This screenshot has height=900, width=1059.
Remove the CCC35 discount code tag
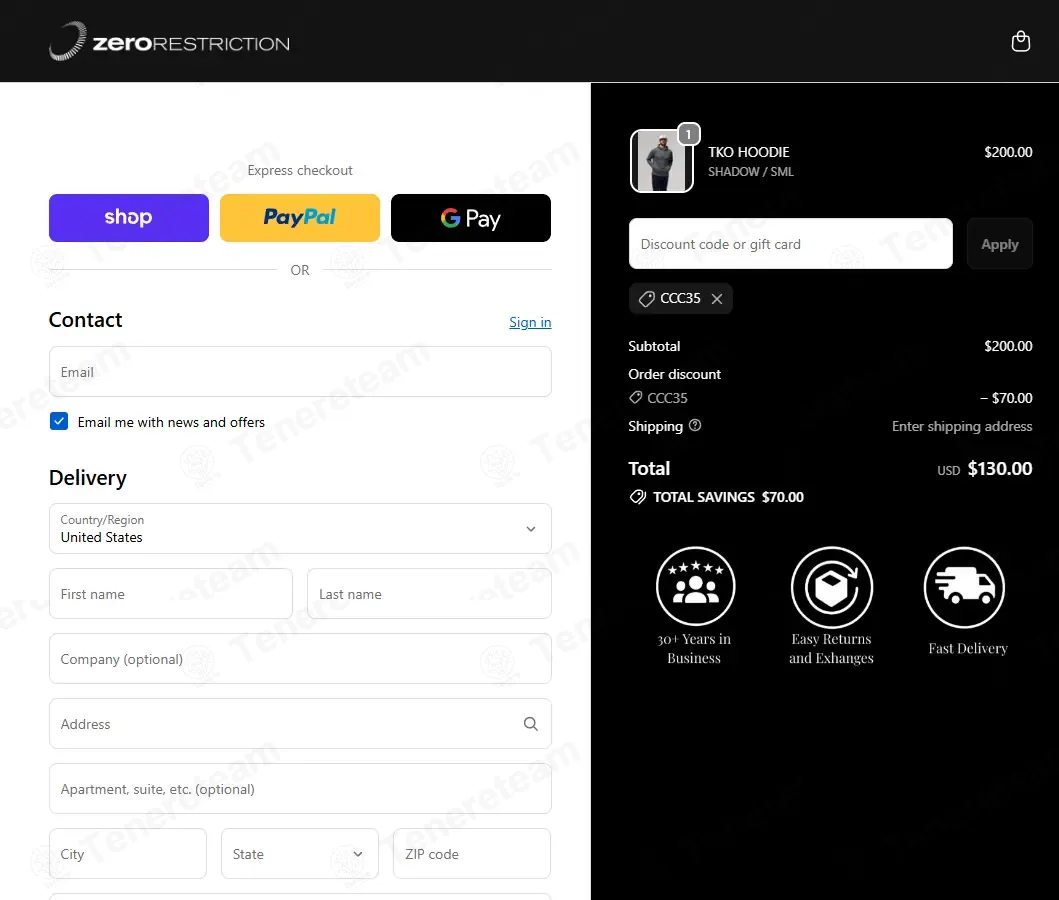(717, 298)
